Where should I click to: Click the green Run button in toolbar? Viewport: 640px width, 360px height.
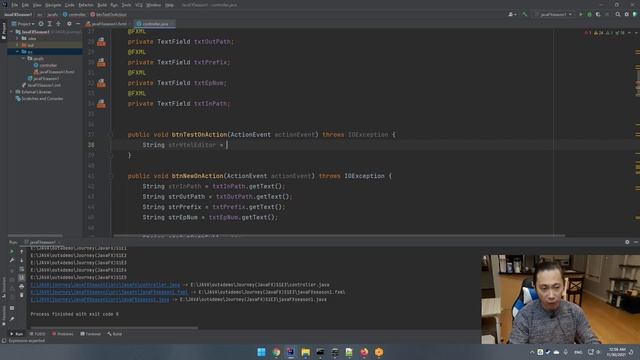(x=581, y=14)
